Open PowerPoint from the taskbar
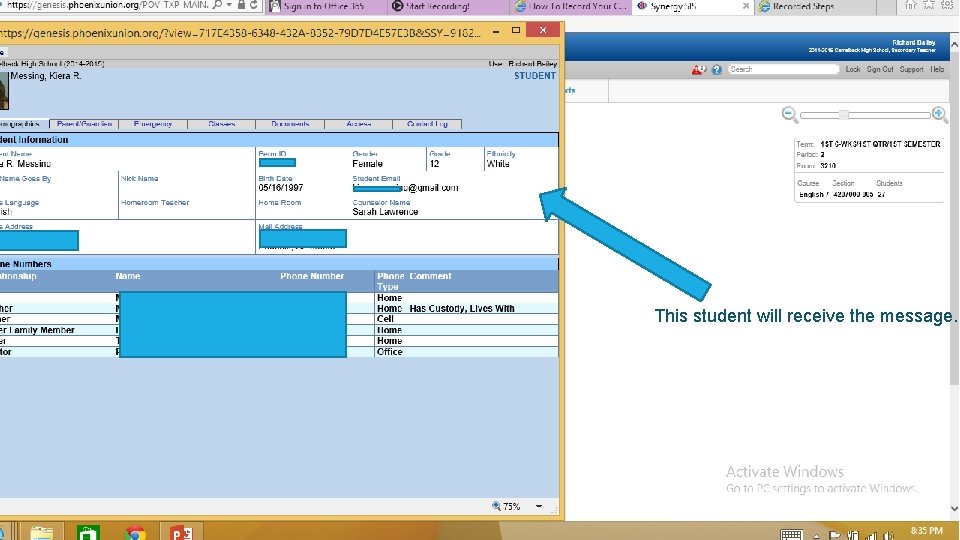 181,533
